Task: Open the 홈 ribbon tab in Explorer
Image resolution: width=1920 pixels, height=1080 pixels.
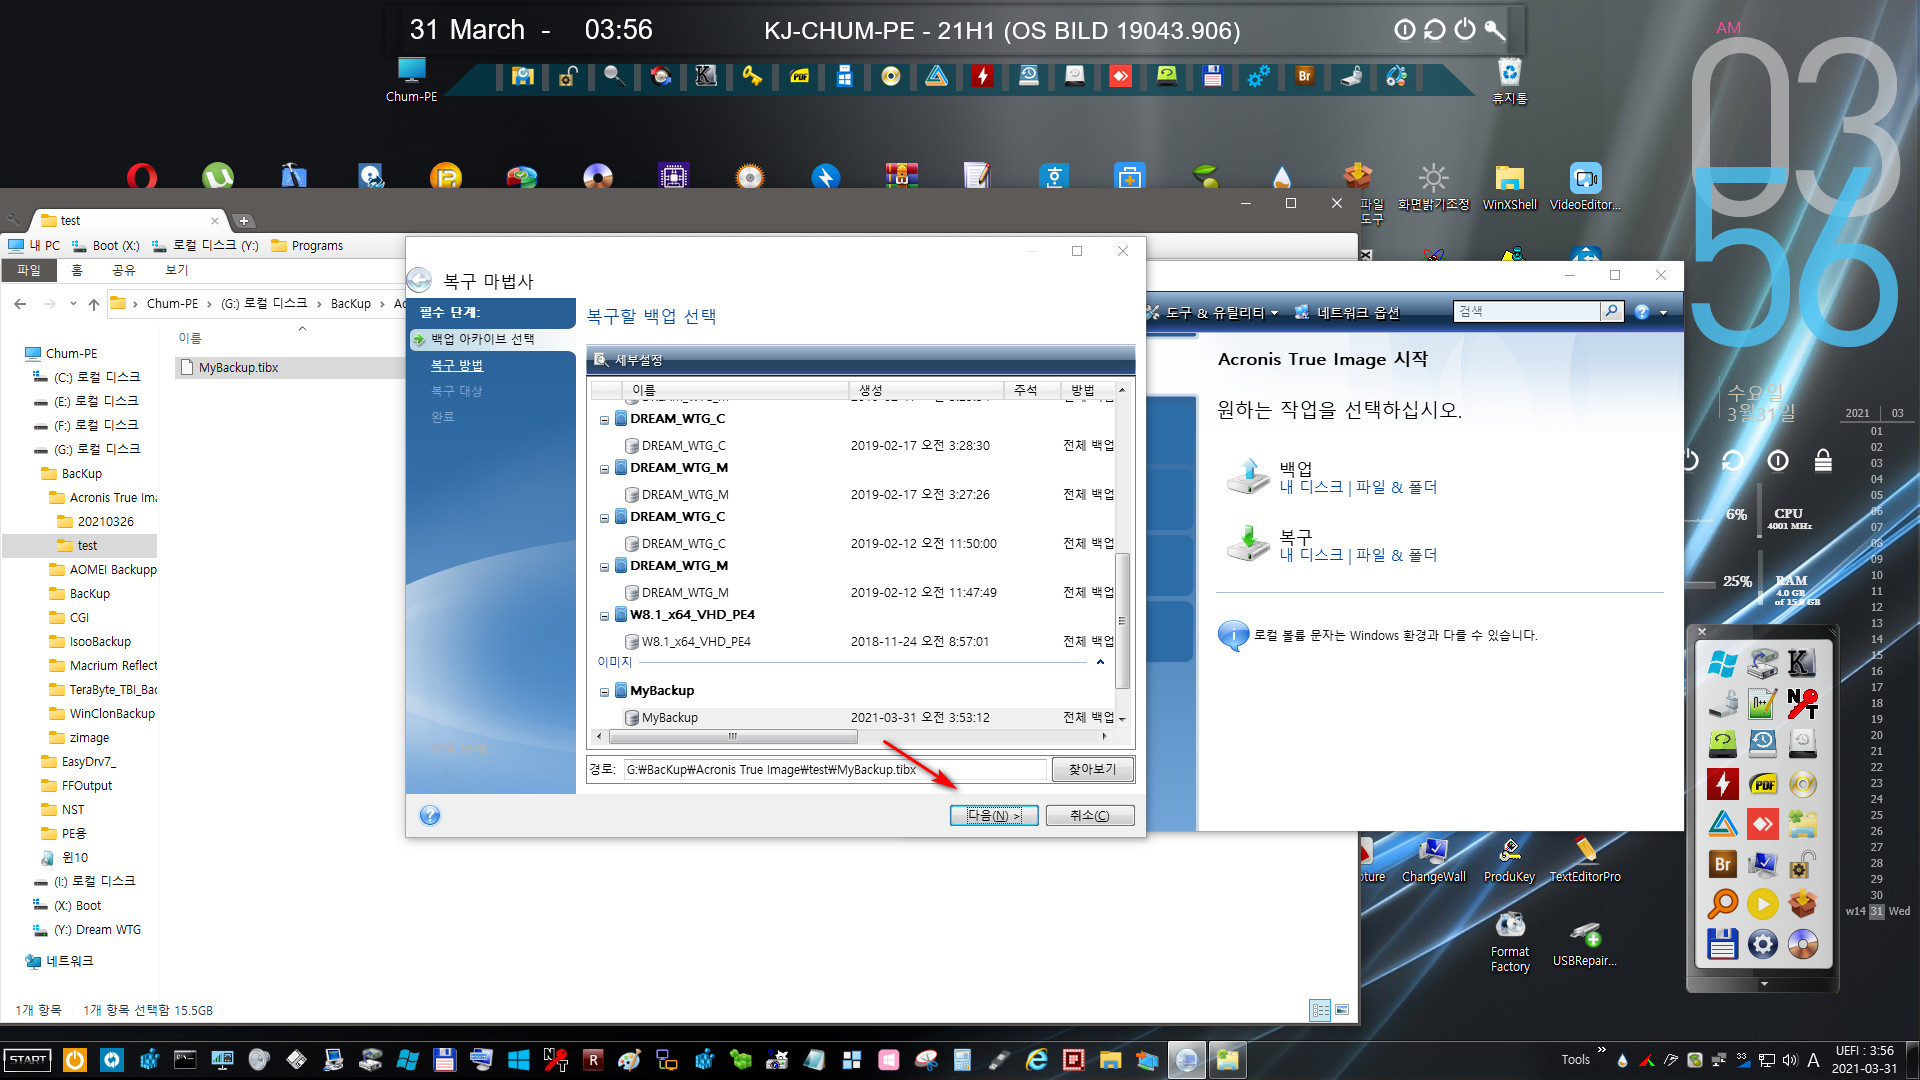Action: tap(77, 270)
